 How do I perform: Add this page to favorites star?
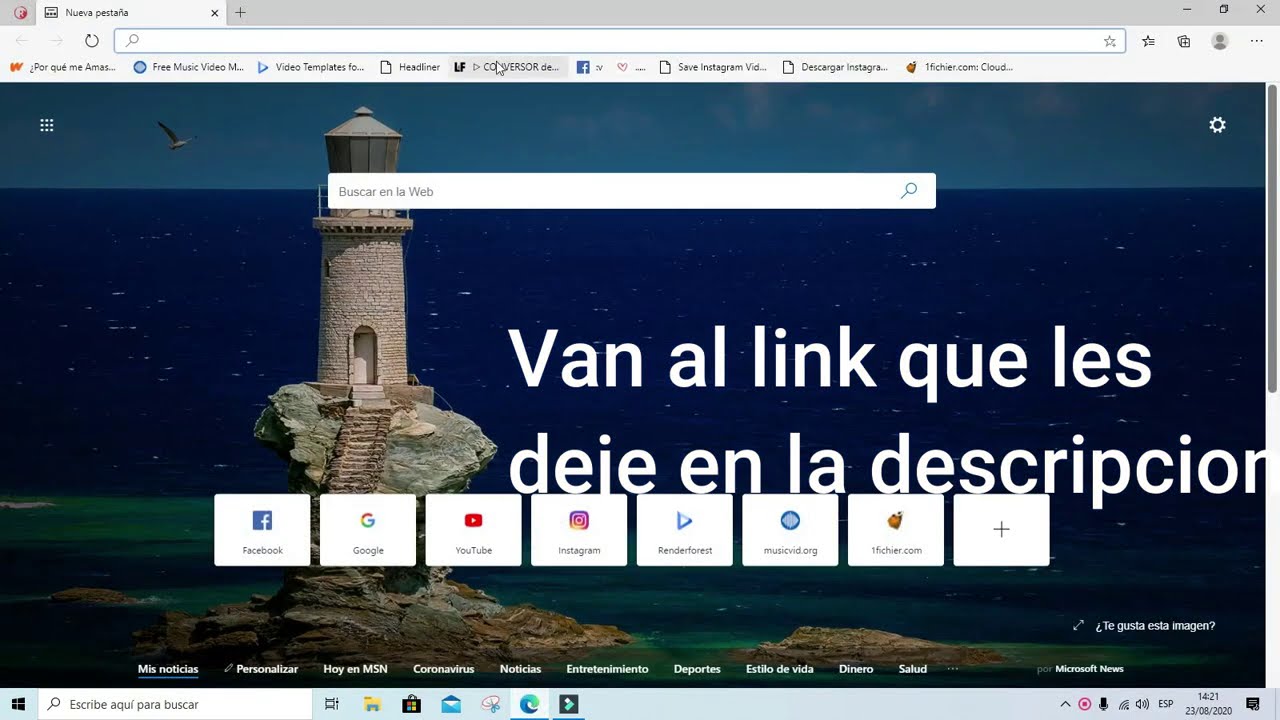pyautogui.click(x=1109, y=41)
